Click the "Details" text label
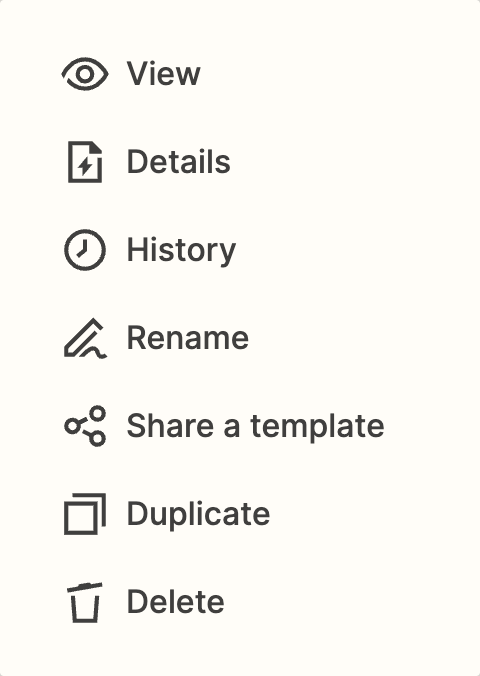480x676 pixels. click(179, 162)
